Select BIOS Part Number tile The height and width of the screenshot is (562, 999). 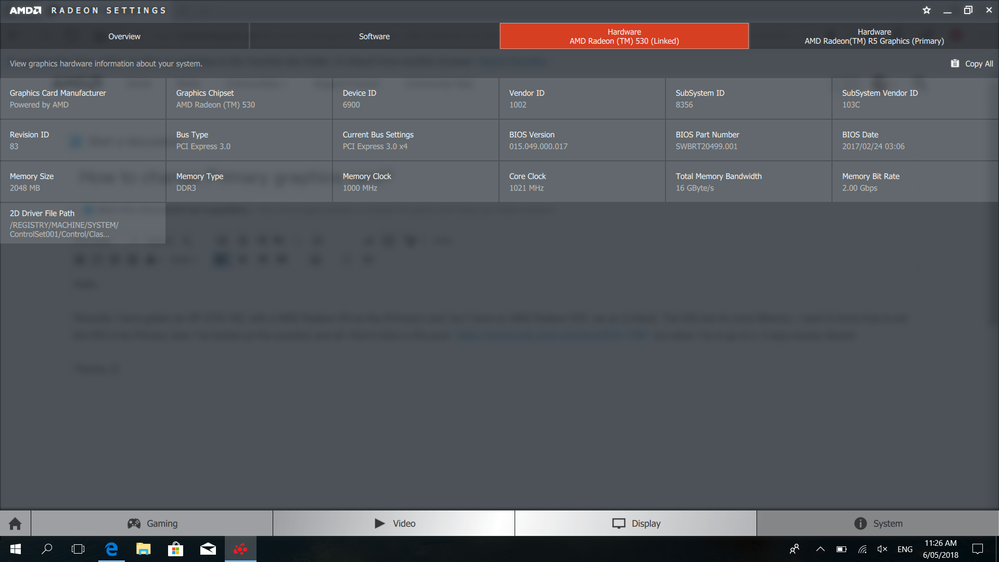click(749, 140)
